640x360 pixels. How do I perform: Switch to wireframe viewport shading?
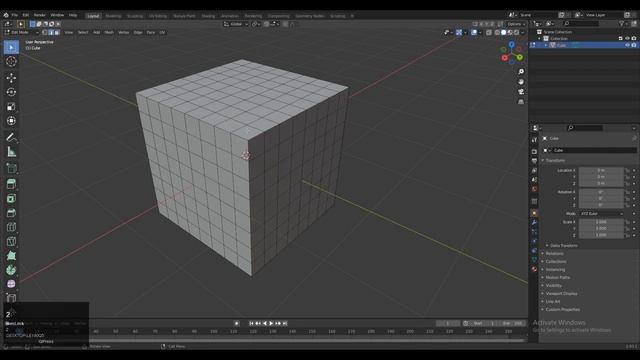coord(497,32)
